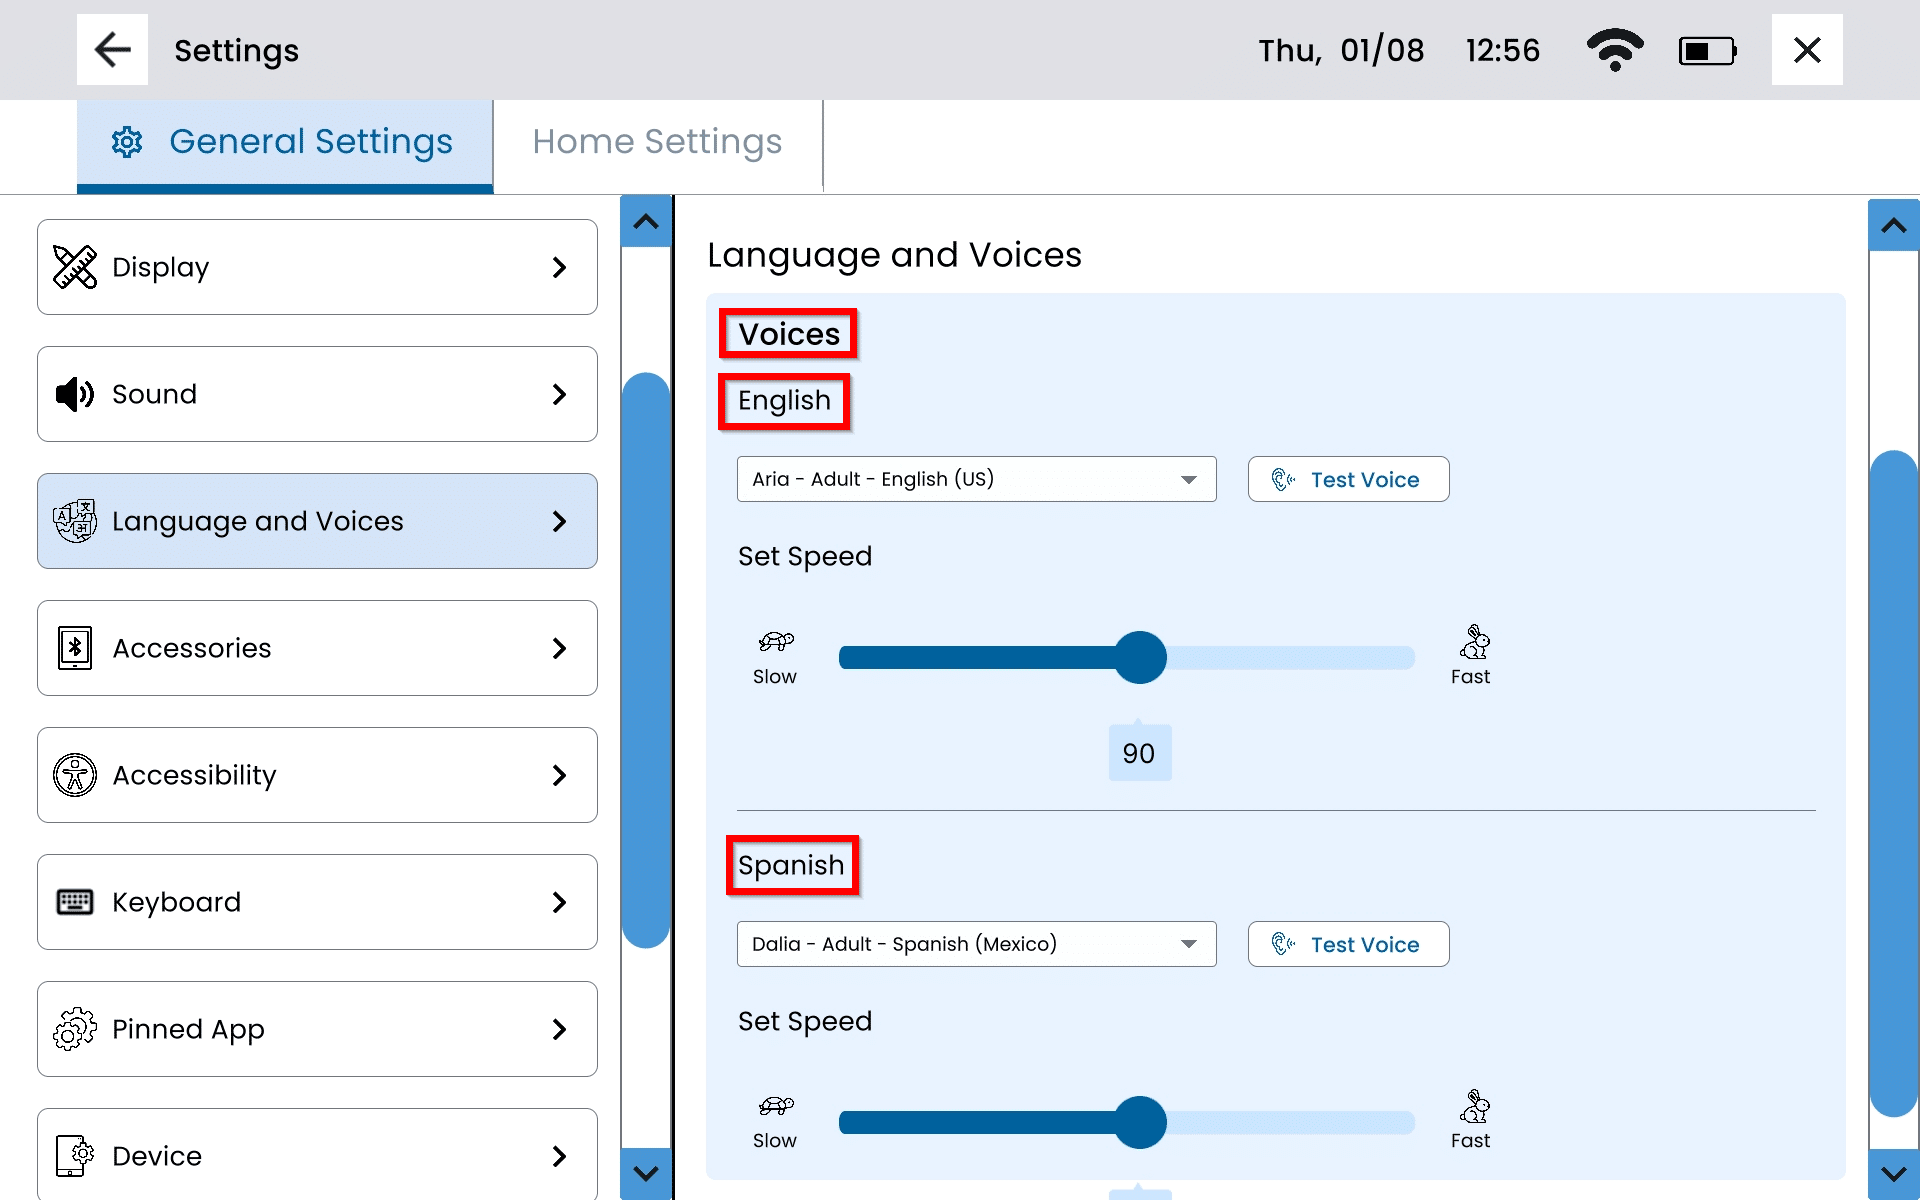Click the Sound speaker icon

[75, 394]
